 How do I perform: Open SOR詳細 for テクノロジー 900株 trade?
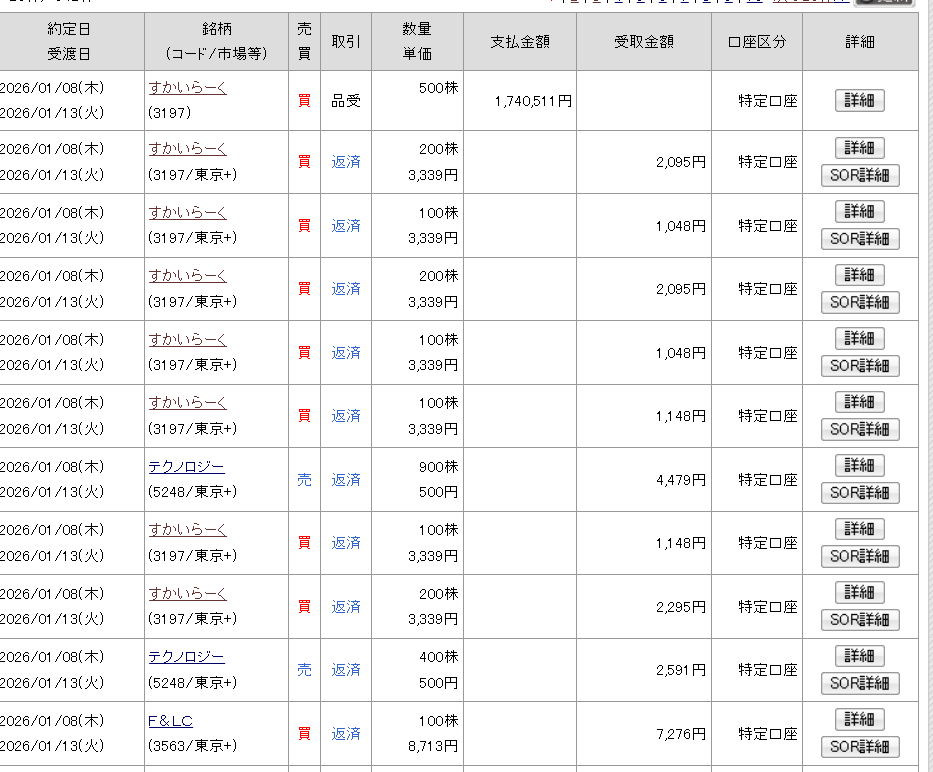(x=859, y=493)
